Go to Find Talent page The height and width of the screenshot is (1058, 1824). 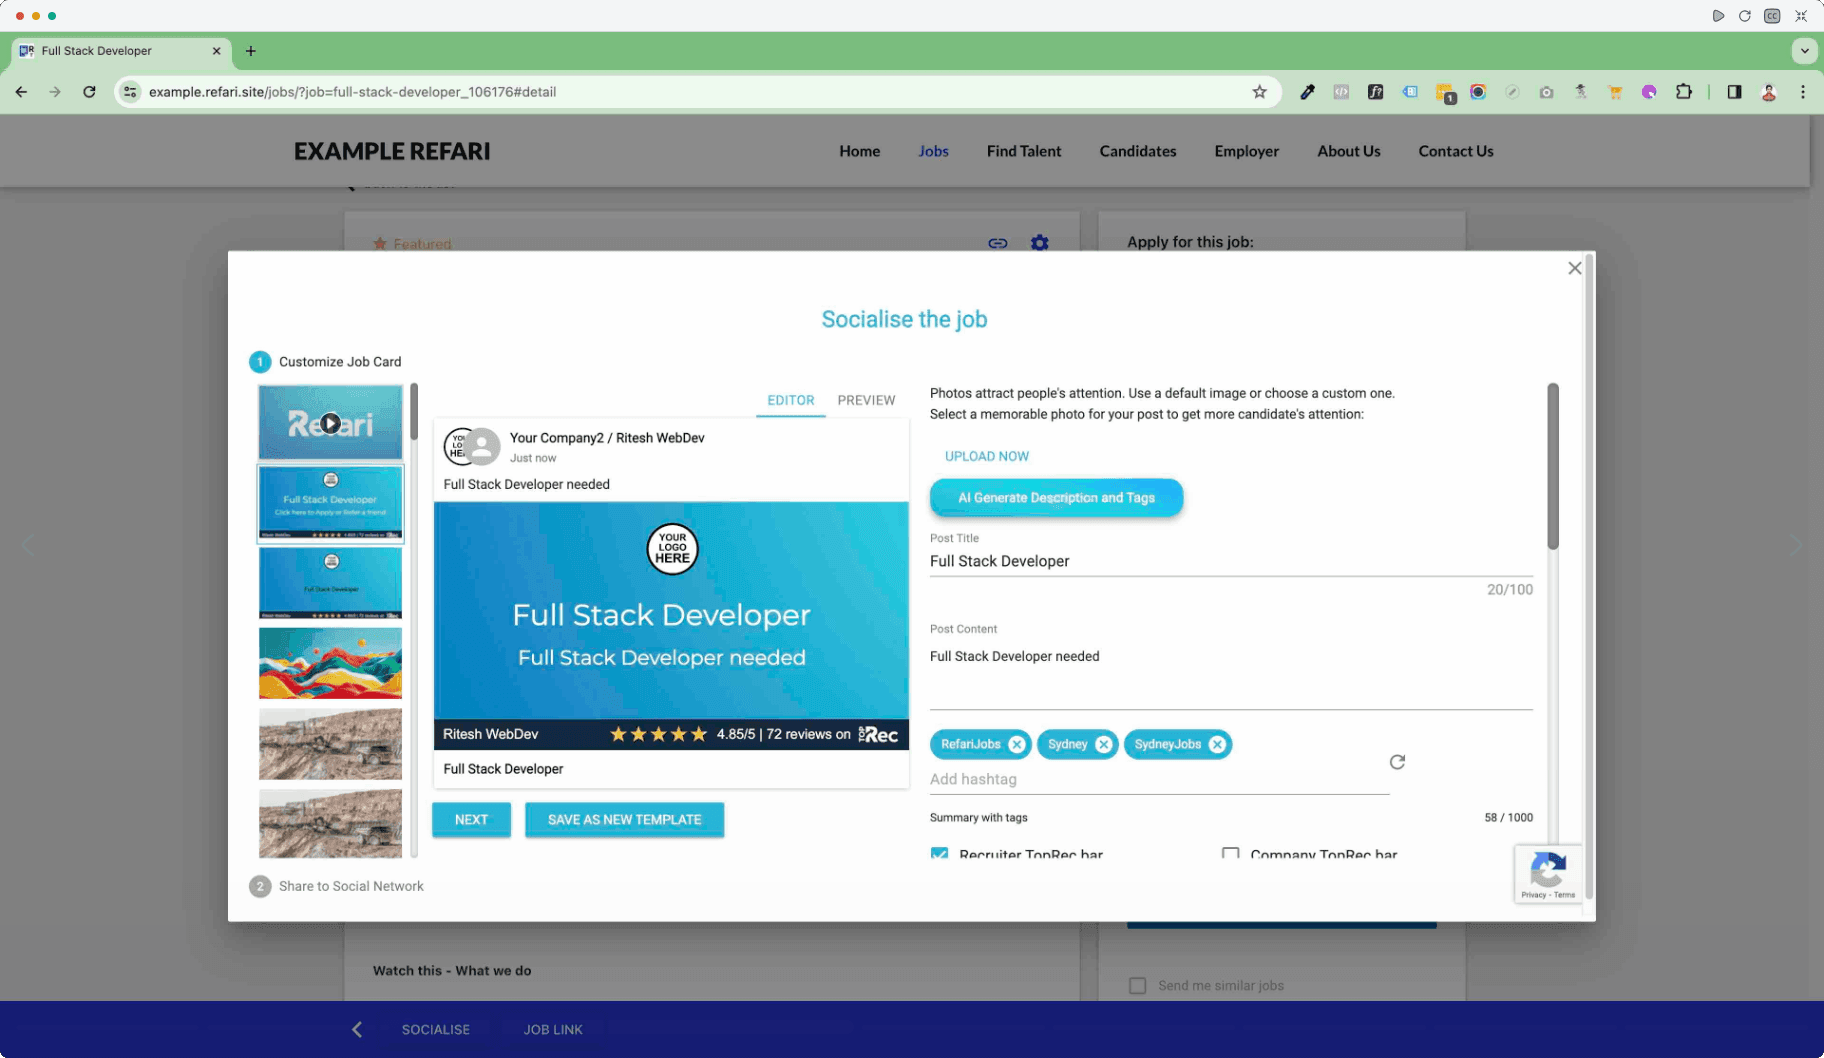click(1023, 151)
